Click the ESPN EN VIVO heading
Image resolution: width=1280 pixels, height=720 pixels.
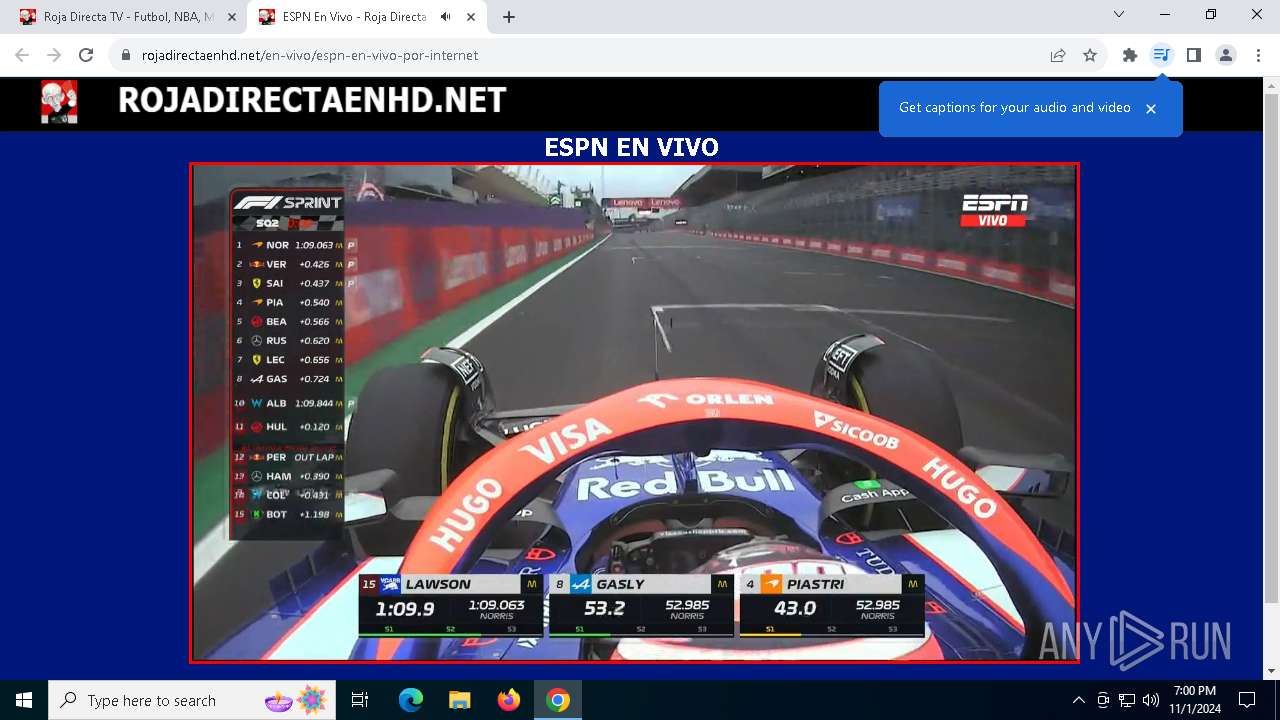point(631,148)
